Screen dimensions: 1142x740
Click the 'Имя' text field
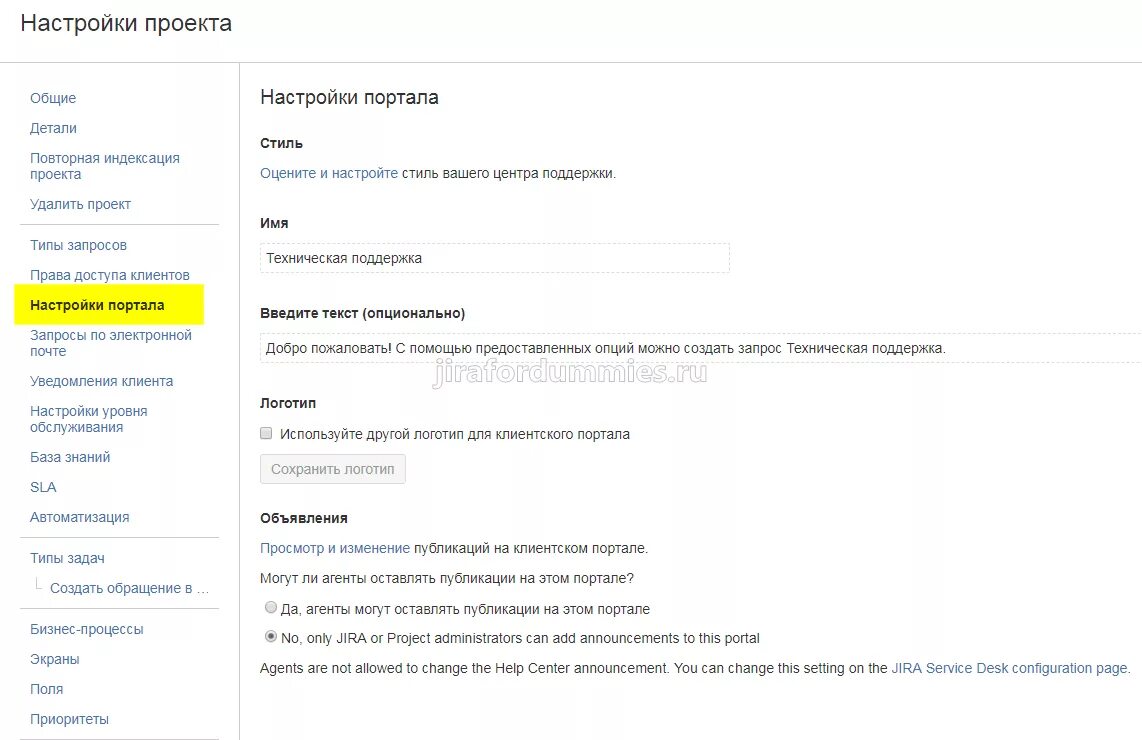click(x=494, y=258)
